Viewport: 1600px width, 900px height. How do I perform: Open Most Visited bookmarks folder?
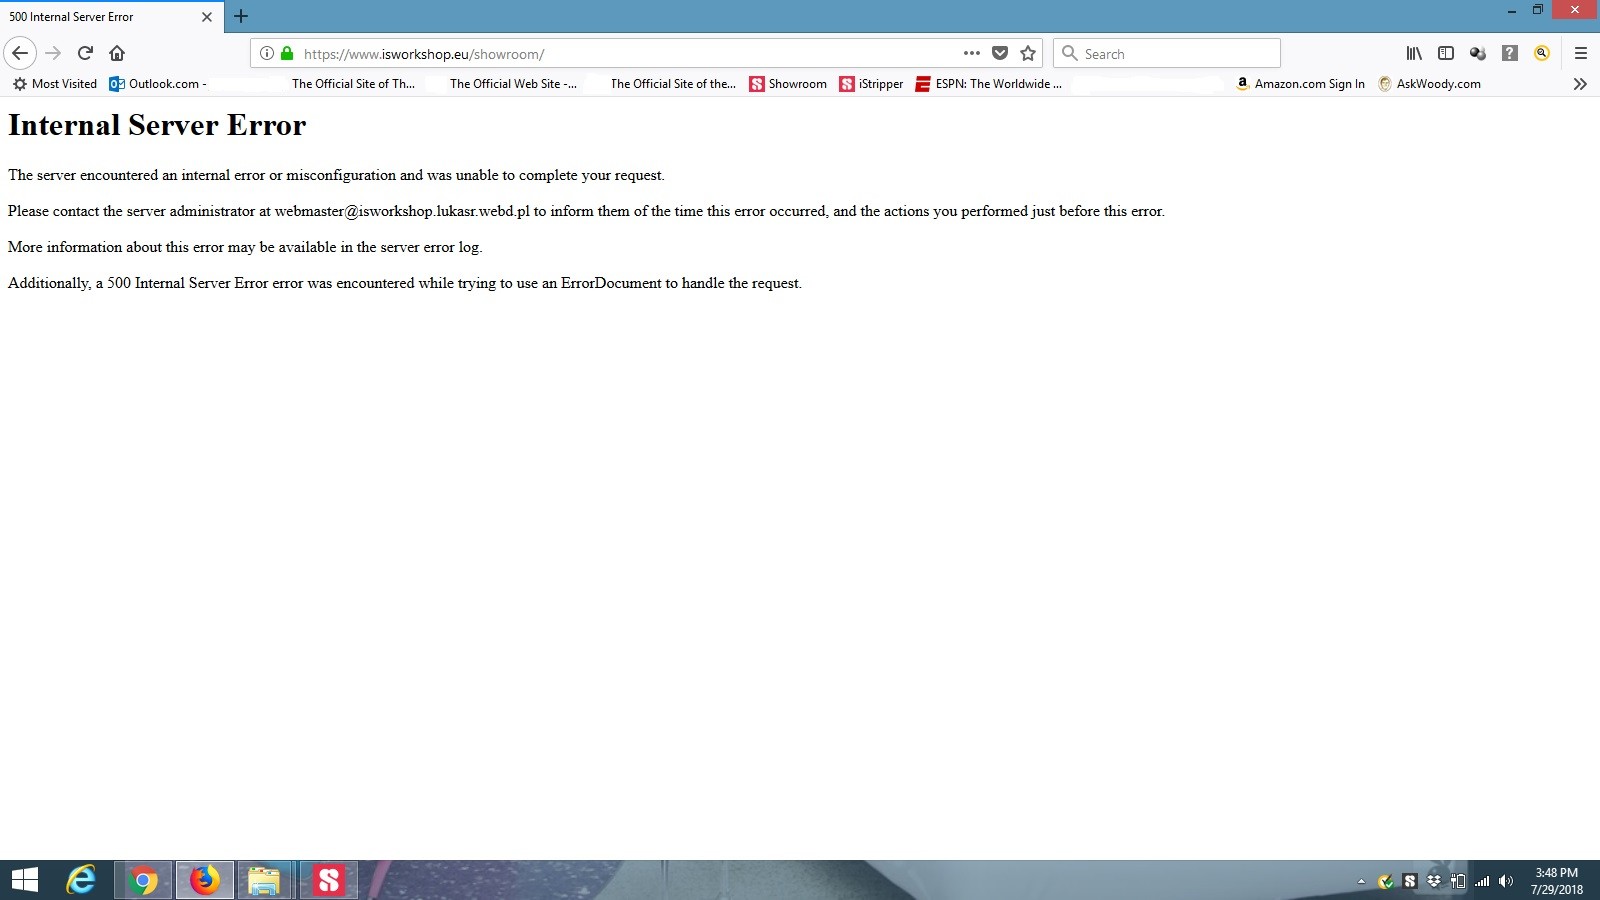coord(55,84)
